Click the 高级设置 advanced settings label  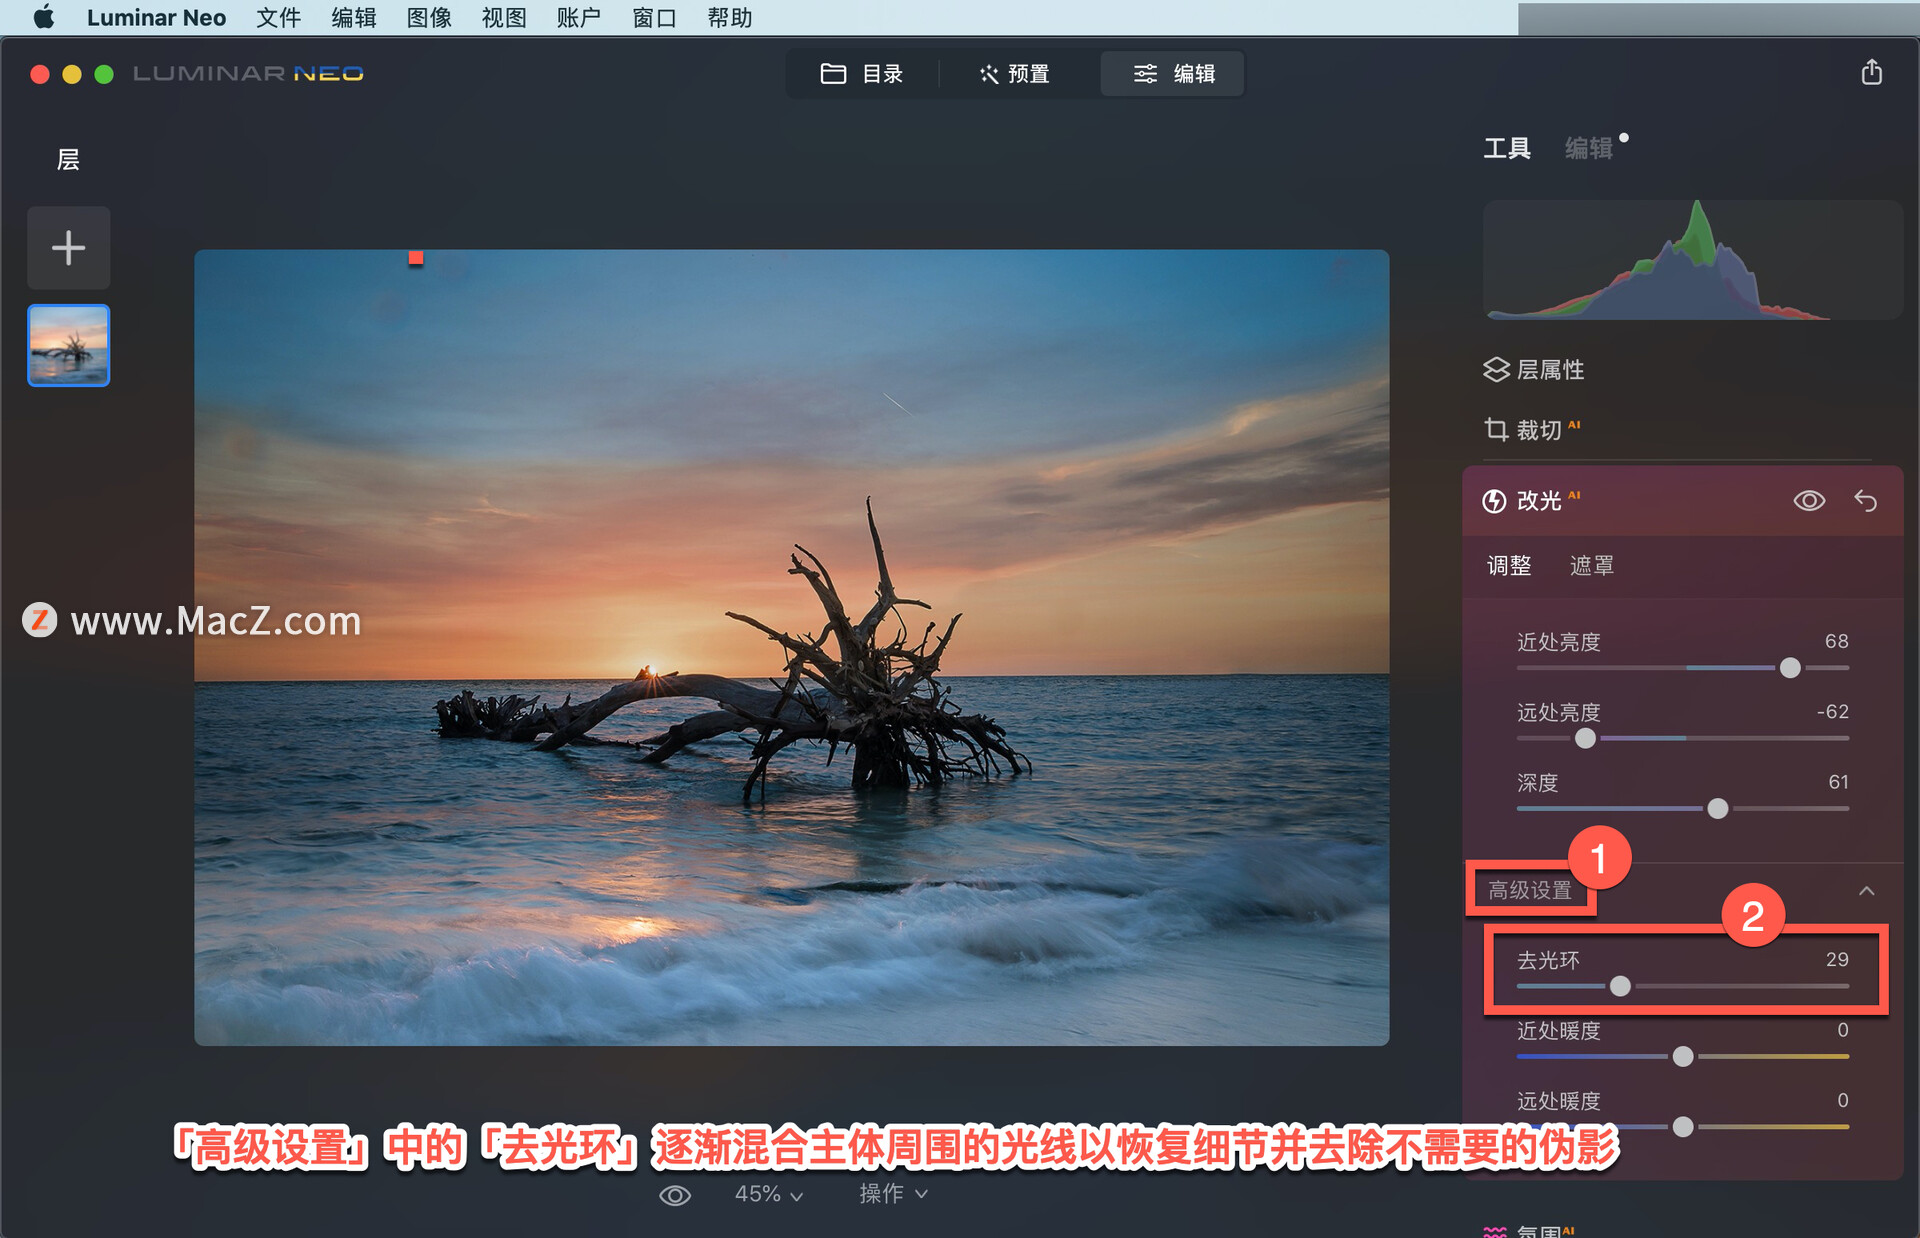(x=1530, y=890)
